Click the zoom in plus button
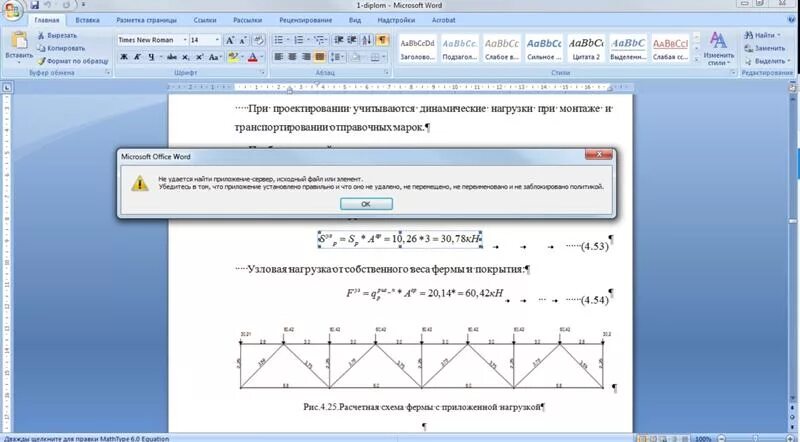The width and height of the screenshot is (800, 442). [792, 438]
